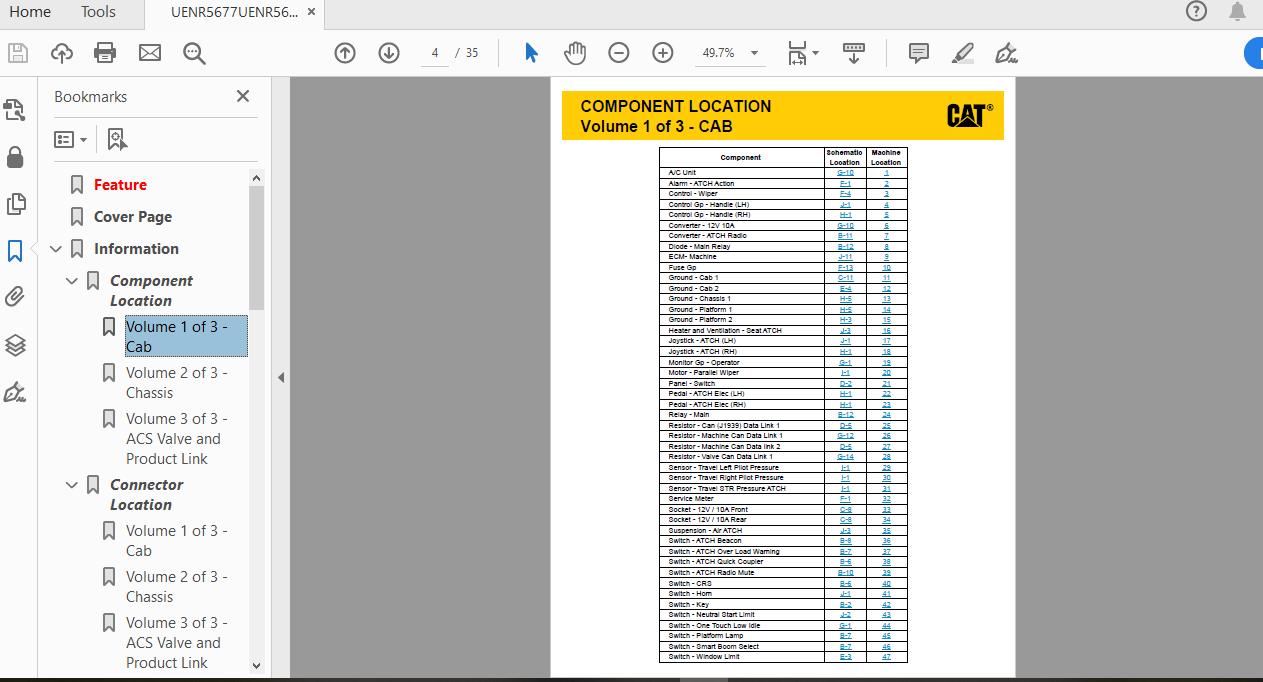
Task: Open the sidebar export pages icon
Action: 15,109
